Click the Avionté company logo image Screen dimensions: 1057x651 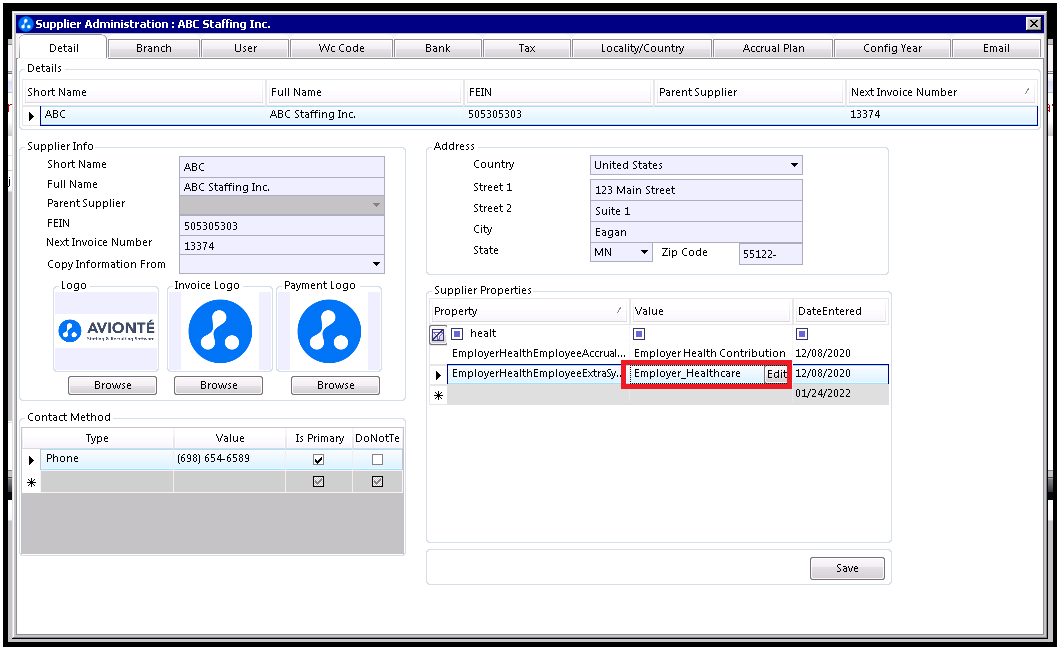pyautogui.click(x=107, y=330)
